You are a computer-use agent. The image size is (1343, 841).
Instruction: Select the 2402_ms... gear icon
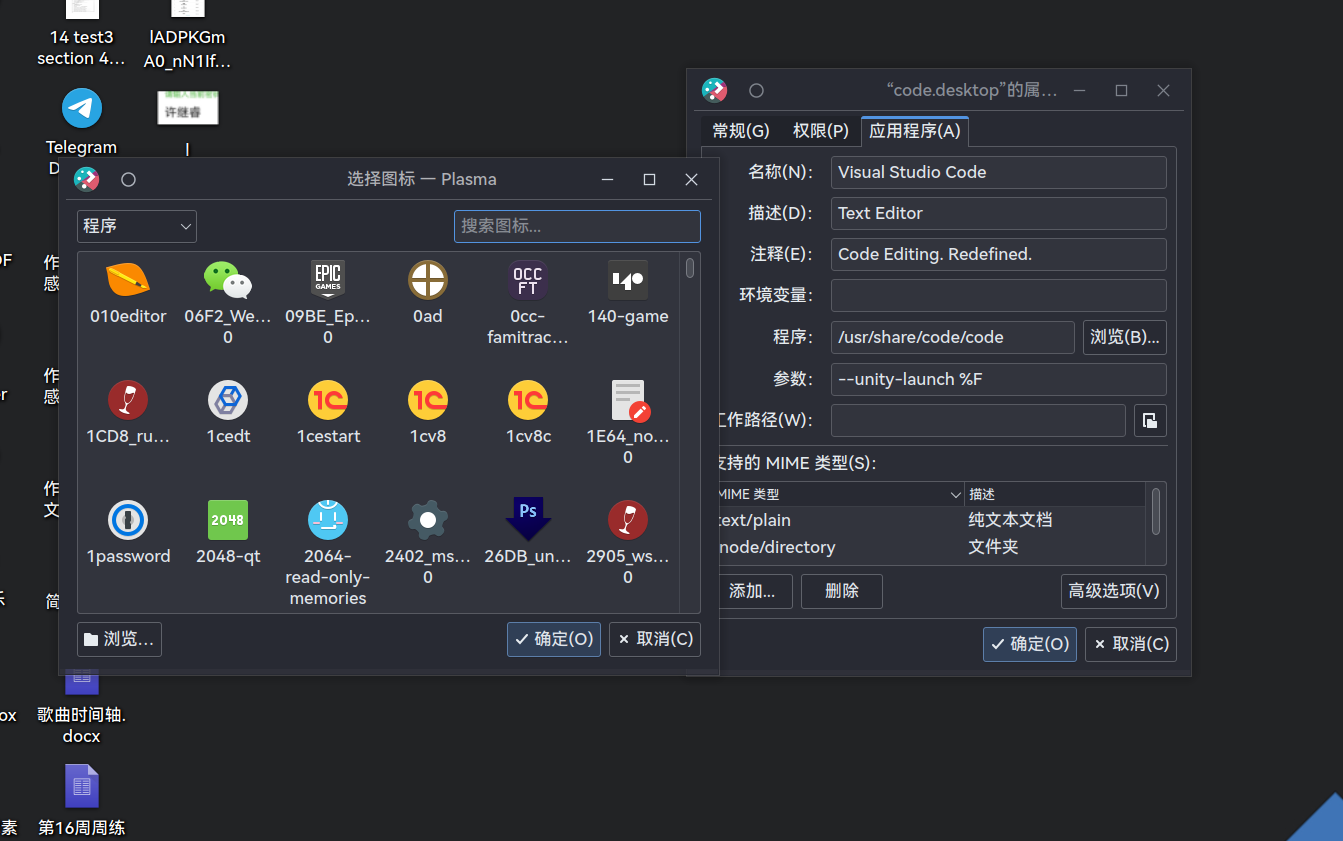[x=428, y=520]
